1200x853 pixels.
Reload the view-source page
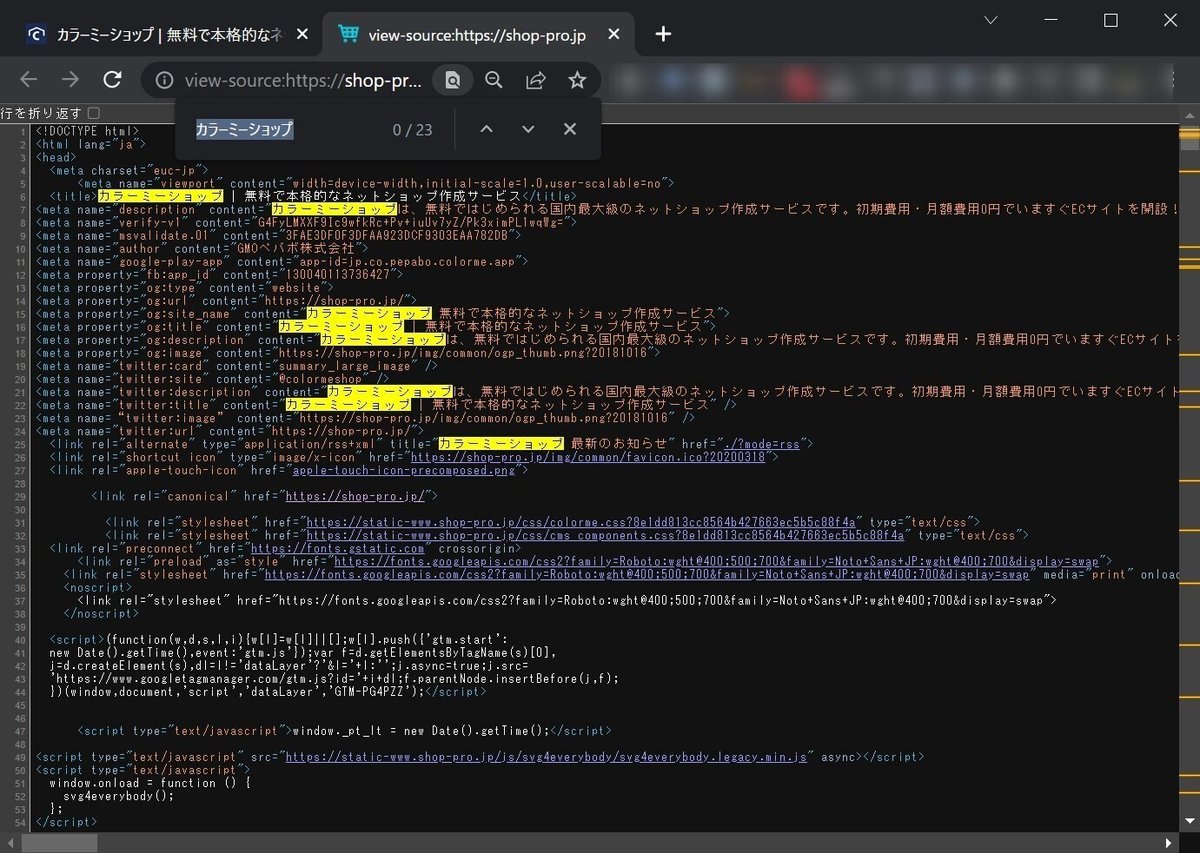(113, 80)
